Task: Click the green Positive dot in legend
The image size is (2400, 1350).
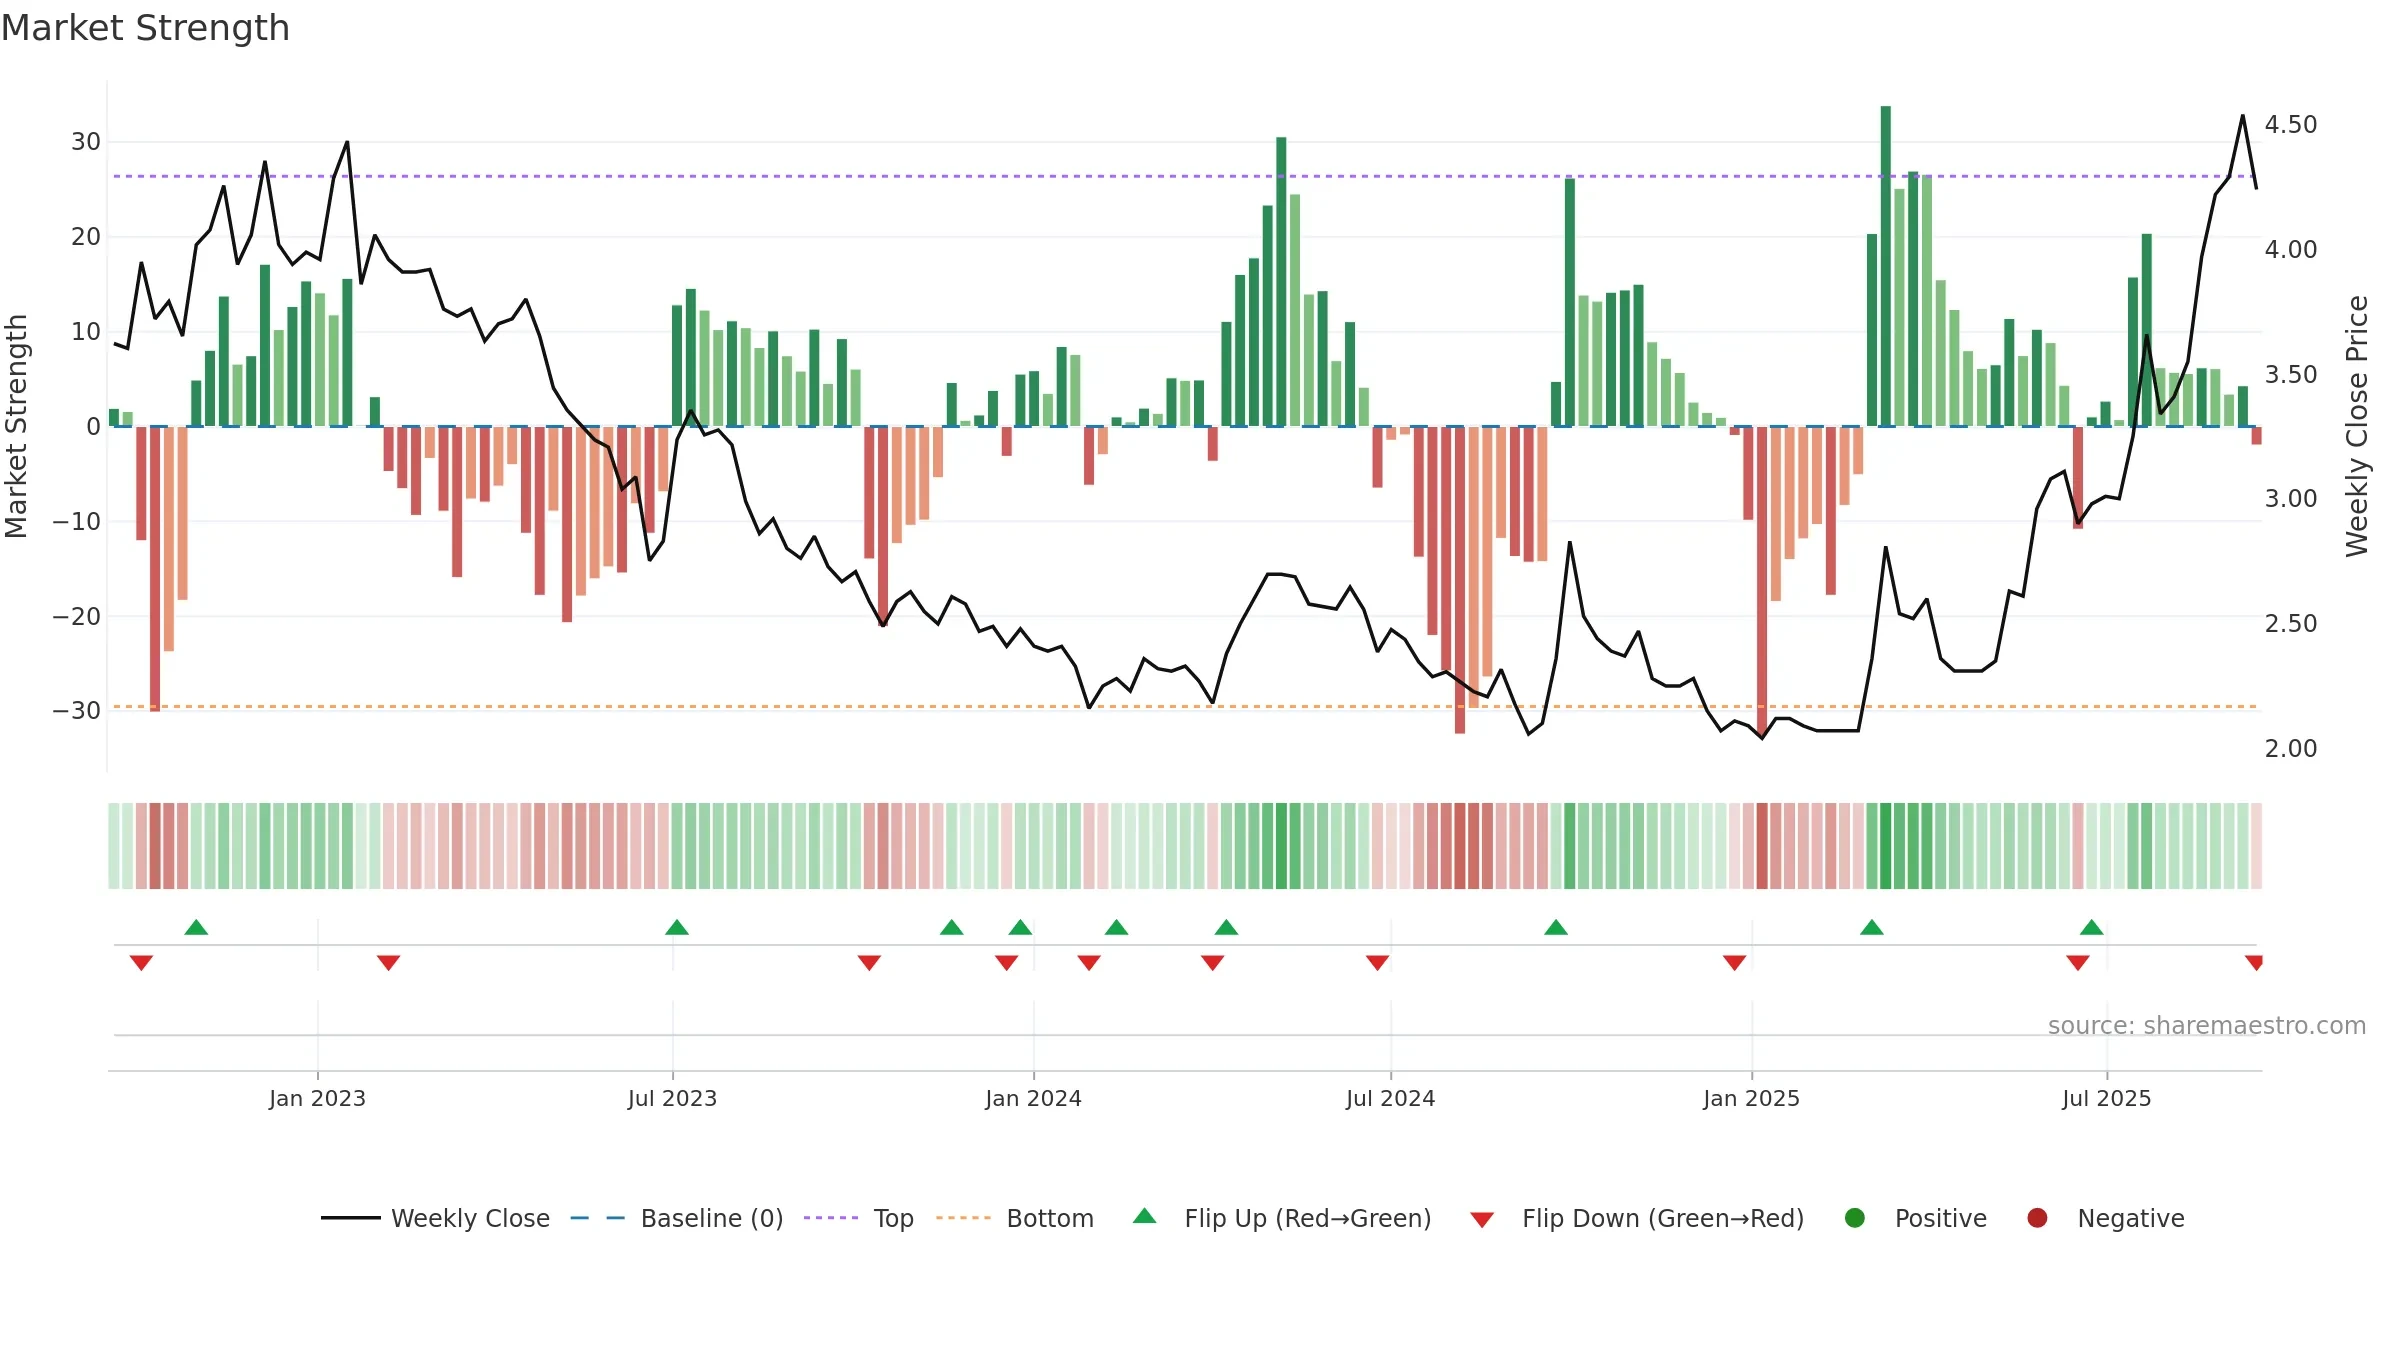Action: pos(1855,1218)
